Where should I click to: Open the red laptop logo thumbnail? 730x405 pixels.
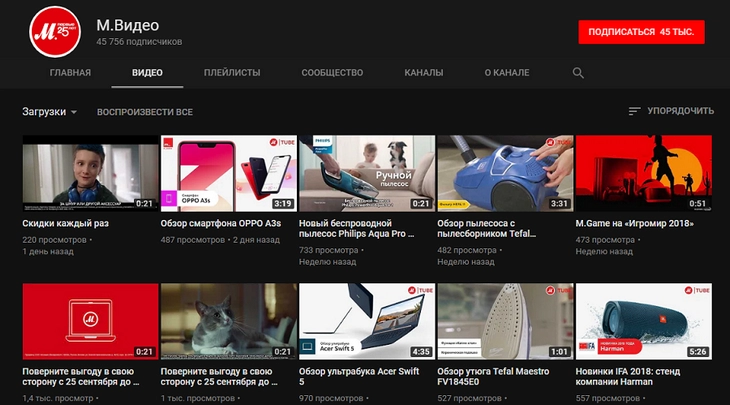90,321
